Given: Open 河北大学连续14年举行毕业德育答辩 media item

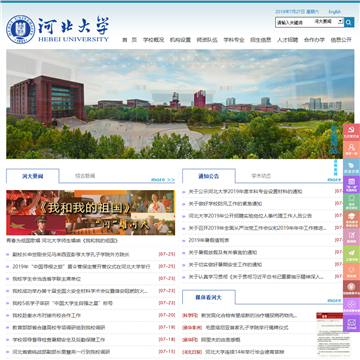Looking at the screenshot, I should (x=245, y=352).
